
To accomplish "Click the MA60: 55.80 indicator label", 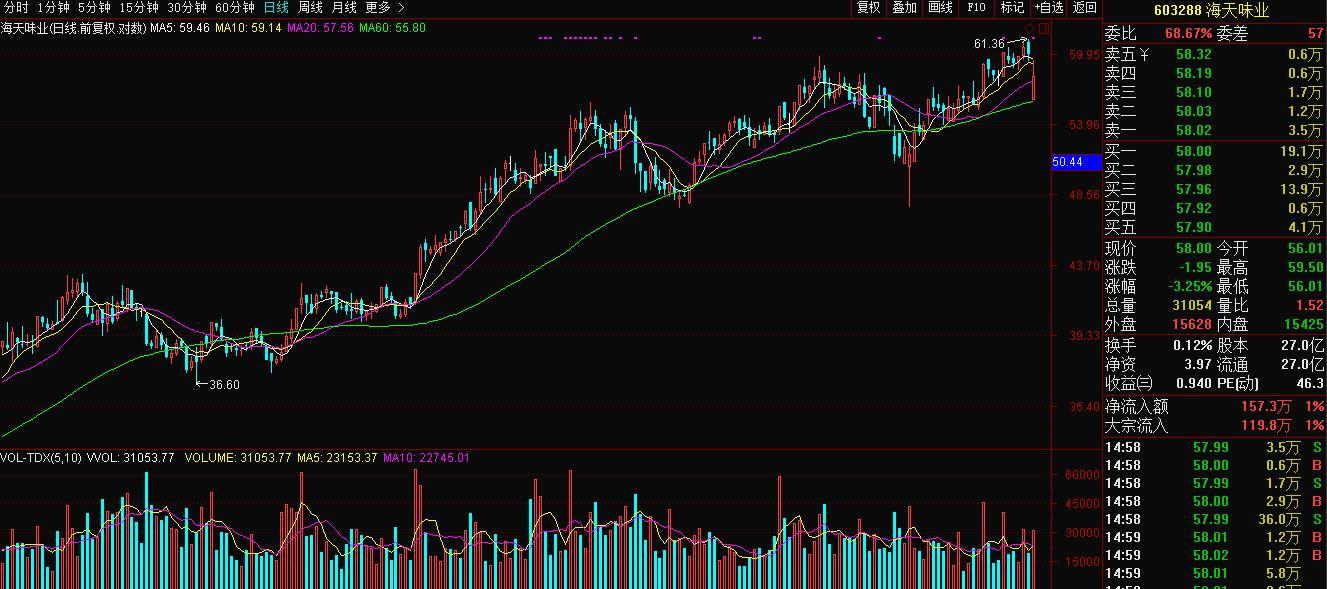I will pos(393,28).
